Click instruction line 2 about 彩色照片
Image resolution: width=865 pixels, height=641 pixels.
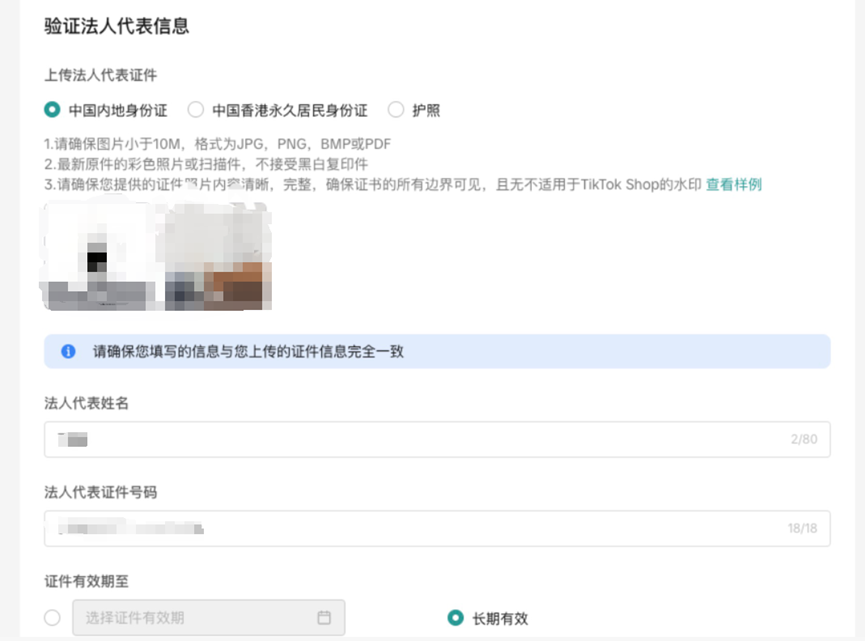tap(206, 164)
